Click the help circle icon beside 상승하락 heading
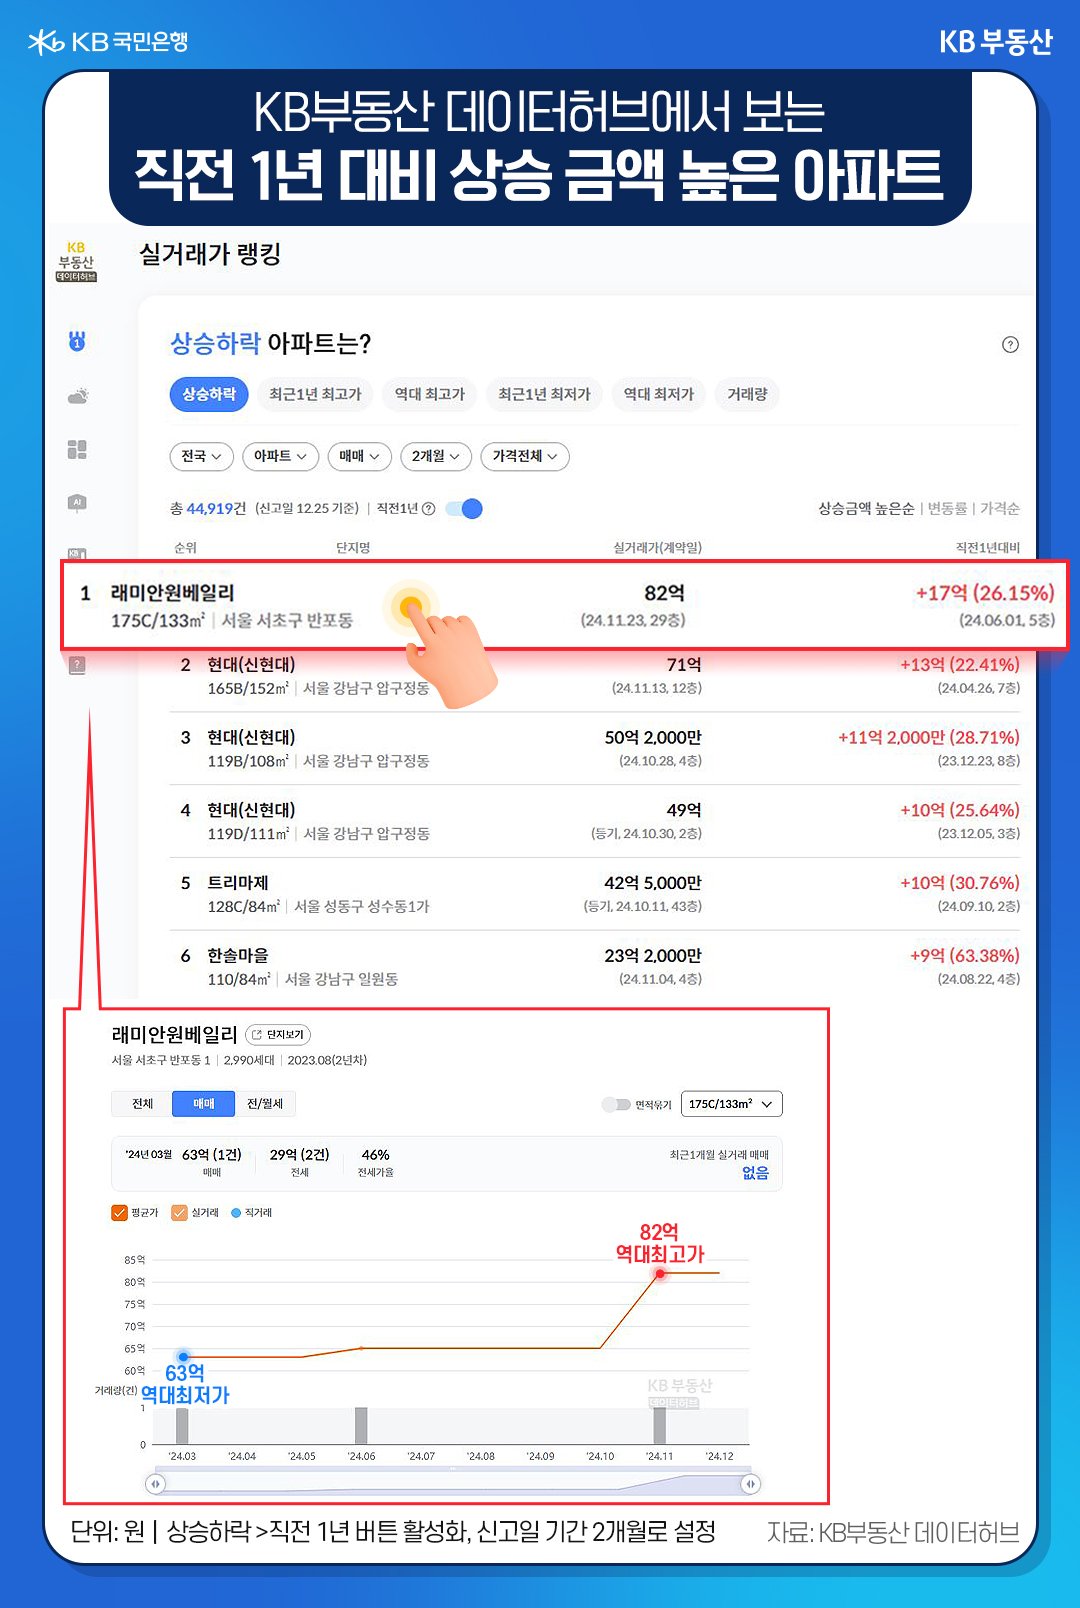 tap(1010, 345)
